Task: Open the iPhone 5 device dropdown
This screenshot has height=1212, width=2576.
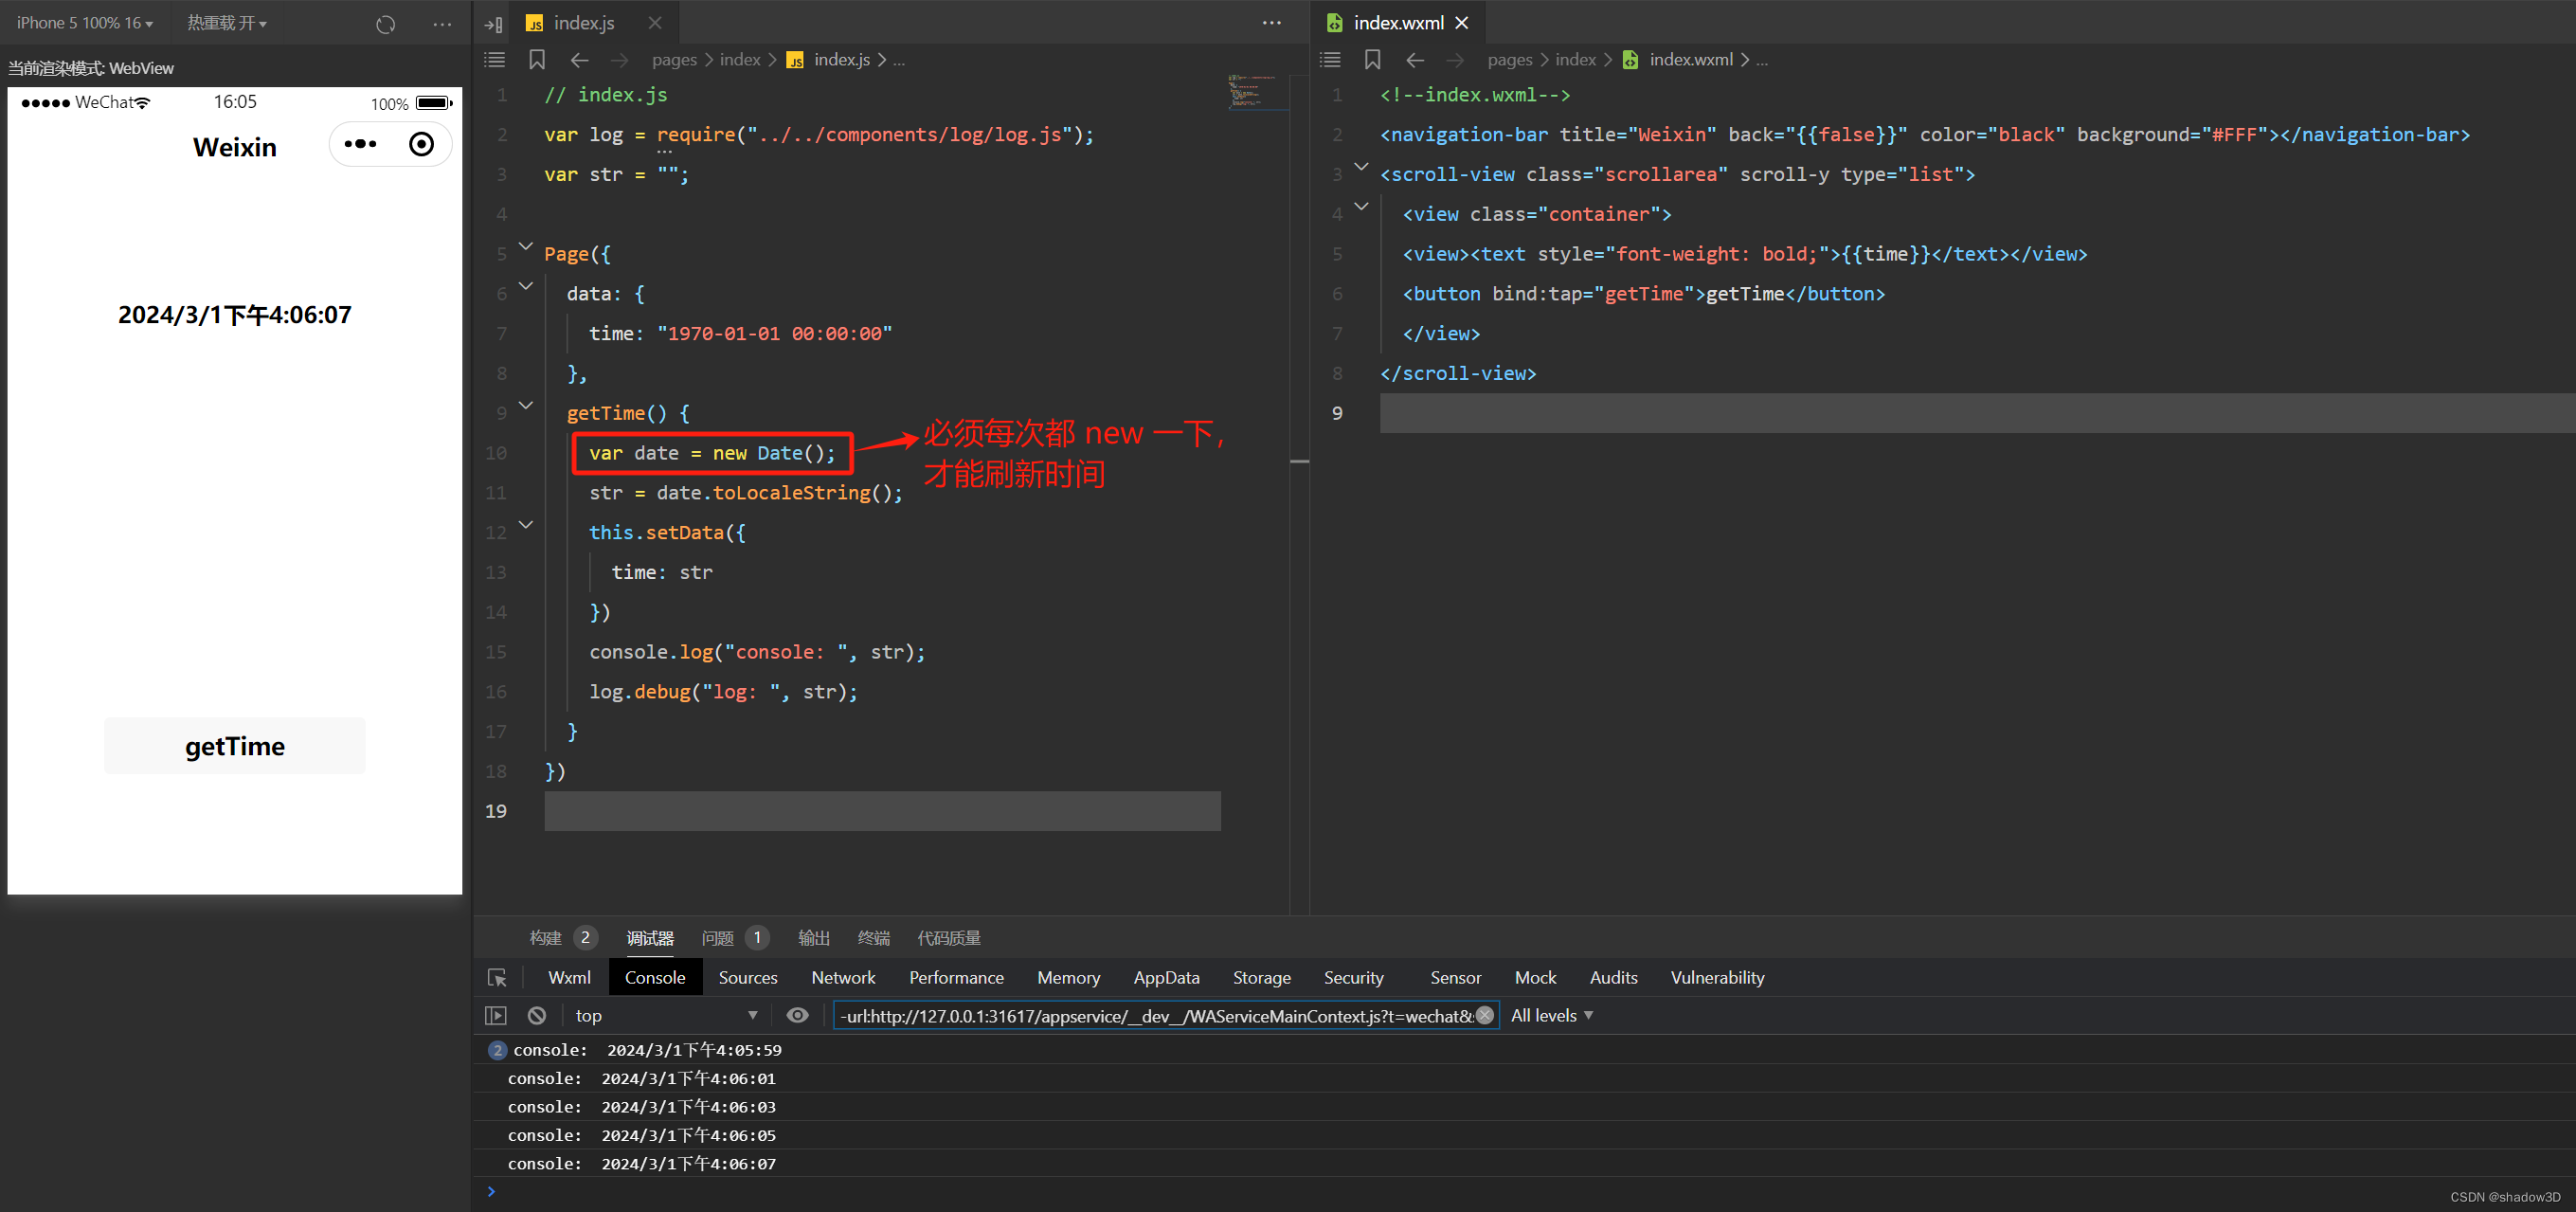Action: pos(85,23)
